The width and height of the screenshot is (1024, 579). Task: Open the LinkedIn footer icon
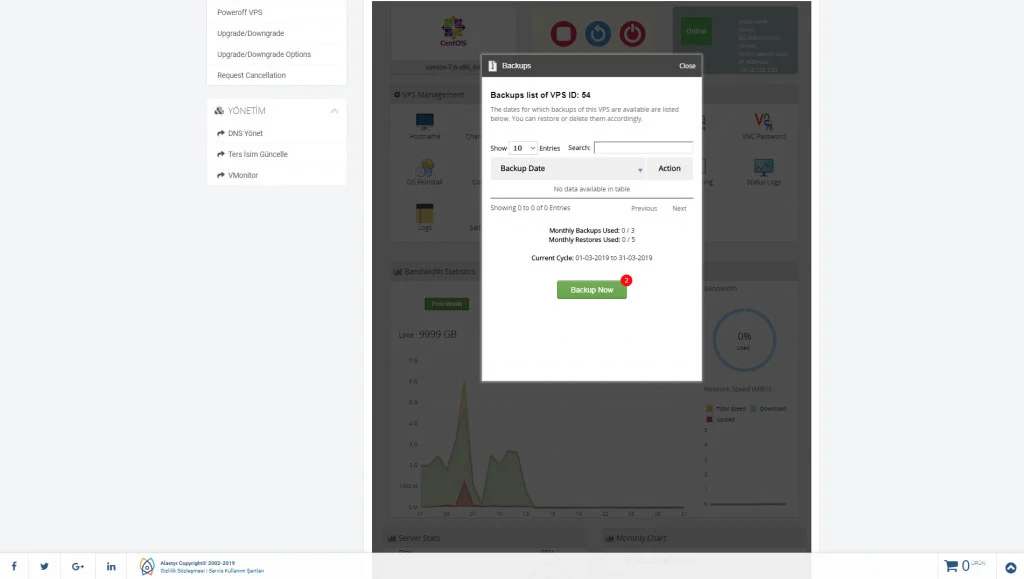[x=111, y=566]
